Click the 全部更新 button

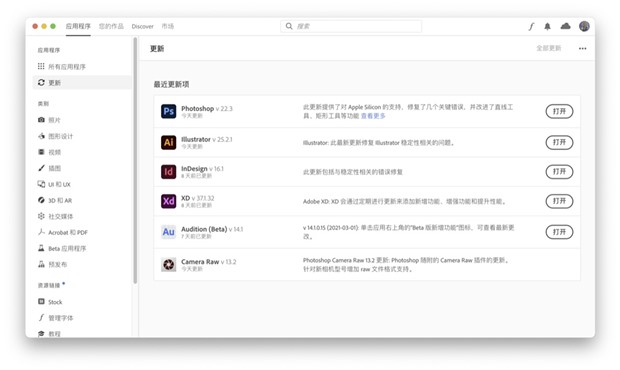coord(548,48)
